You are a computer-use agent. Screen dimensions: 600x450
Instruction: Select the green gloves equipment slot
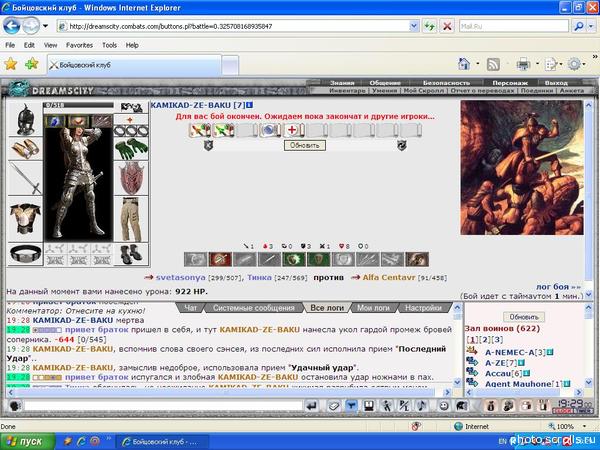click(x=131, y=149)
